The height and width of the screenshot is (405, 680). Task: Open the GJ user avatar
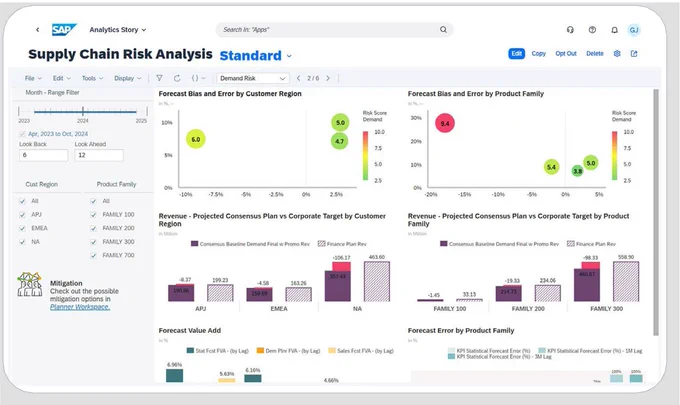[x=634, y=30]
